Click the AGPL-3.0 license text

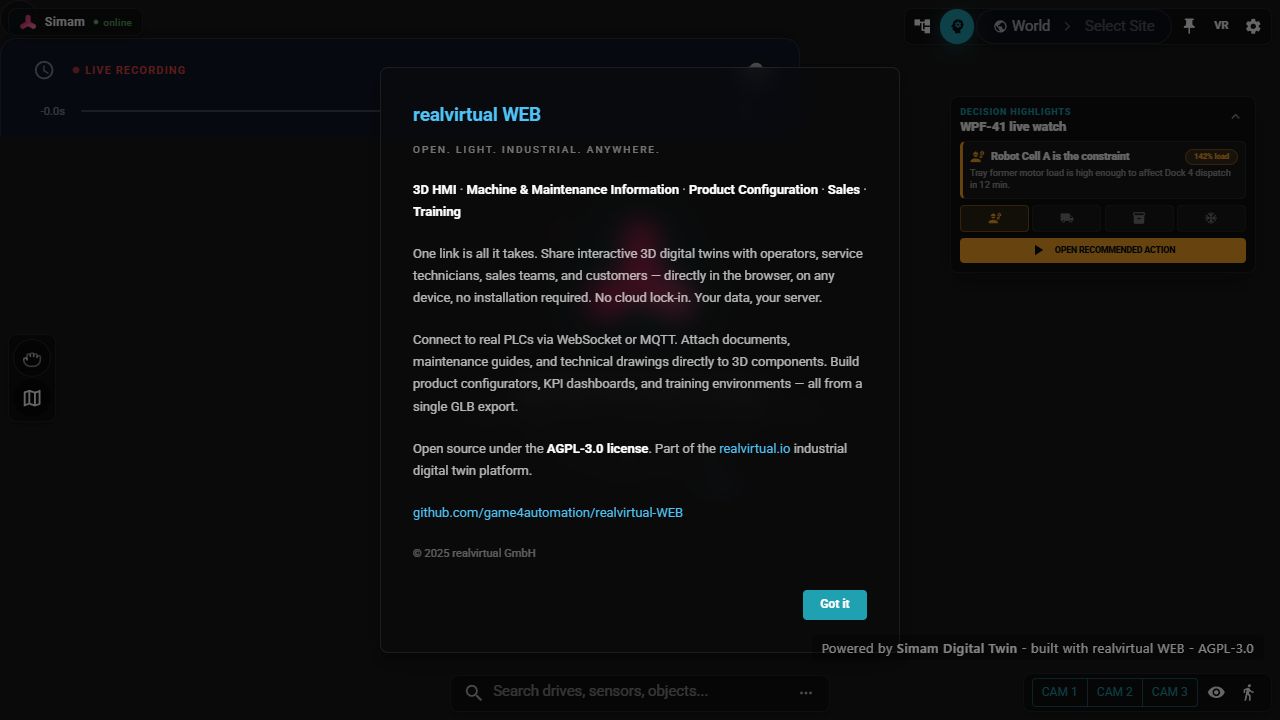[x=597, y=448]
